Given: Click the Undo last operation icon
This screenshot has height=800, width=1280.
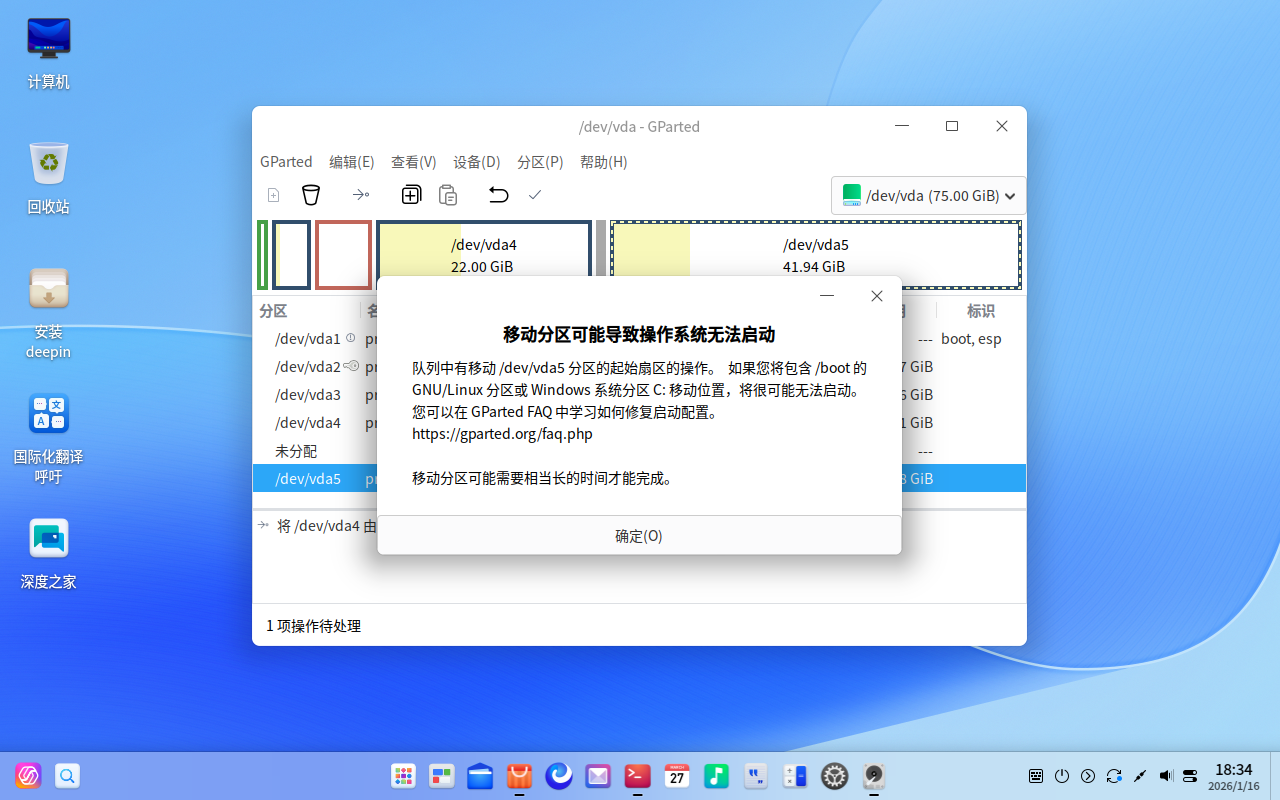Looking at the screenshot, I should pos(498,195).
